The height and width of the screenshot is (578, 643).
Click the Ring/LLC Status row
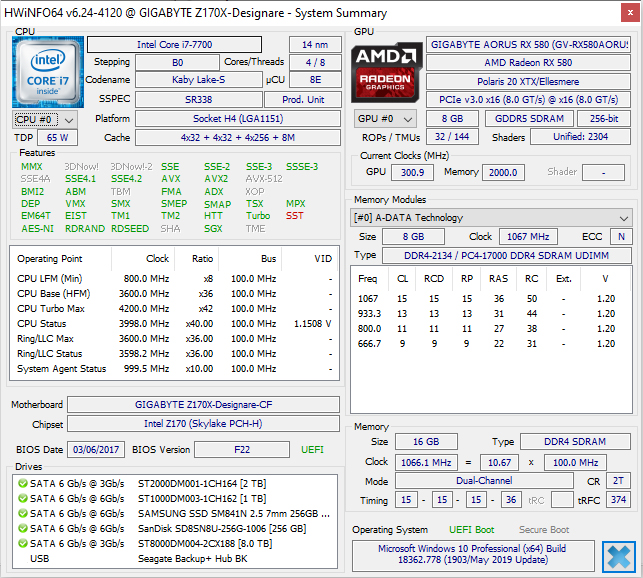click(174, 354)
